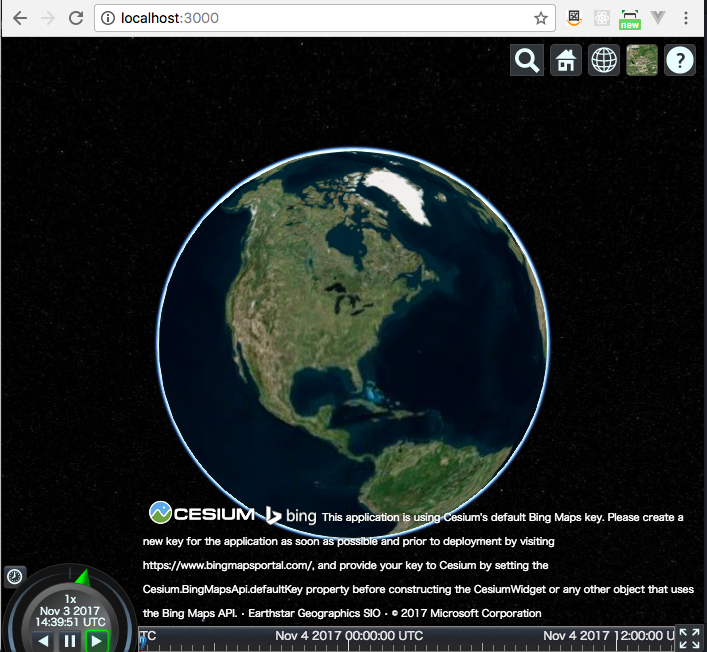This screenshot has width=707, height=652.
Task: Click the localhost:3000 address bar
Action: click(x=325, y=18)
